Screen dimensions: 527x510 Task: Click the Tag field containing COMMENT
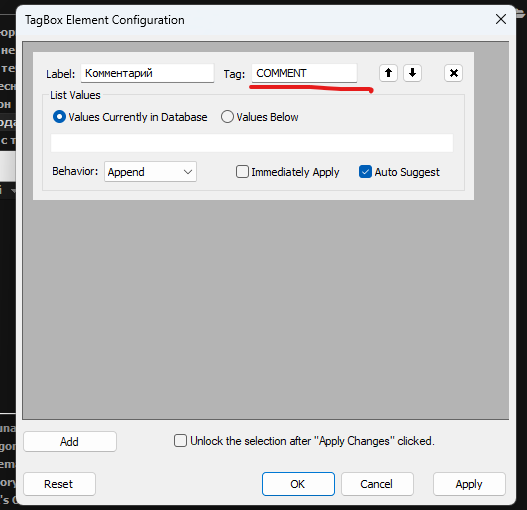pyautogui.click(x=304, y=73)
